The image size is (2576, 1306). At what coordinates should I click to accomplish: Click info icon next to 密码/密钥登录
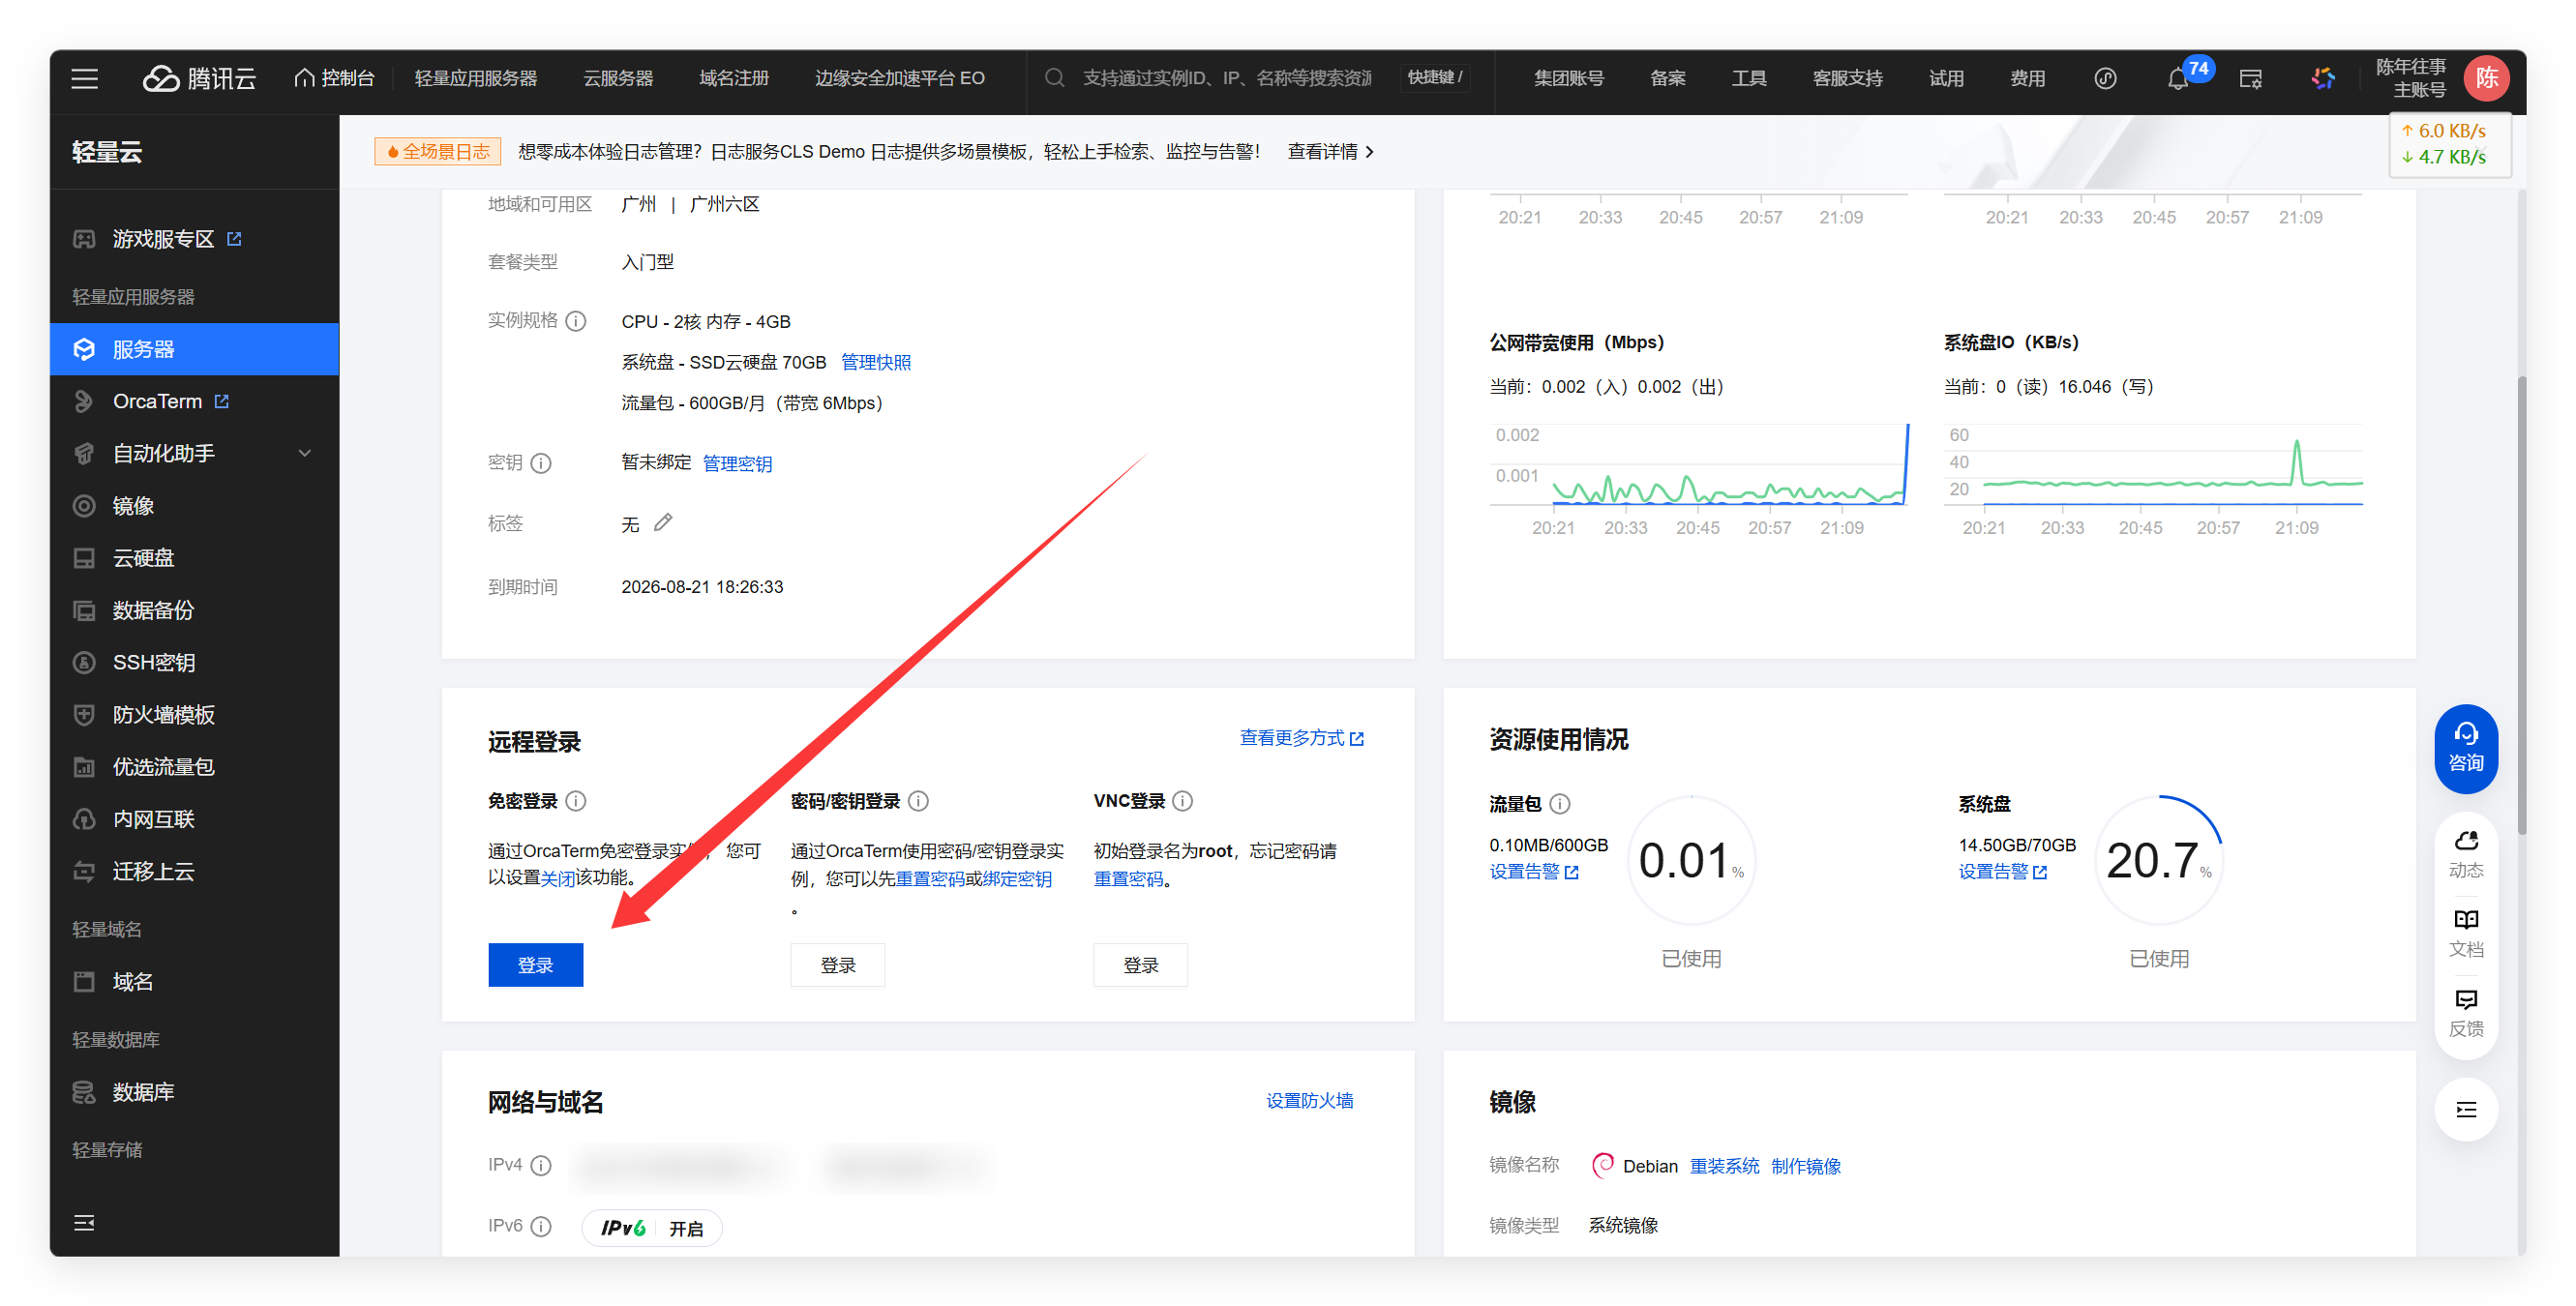(918, 801)
